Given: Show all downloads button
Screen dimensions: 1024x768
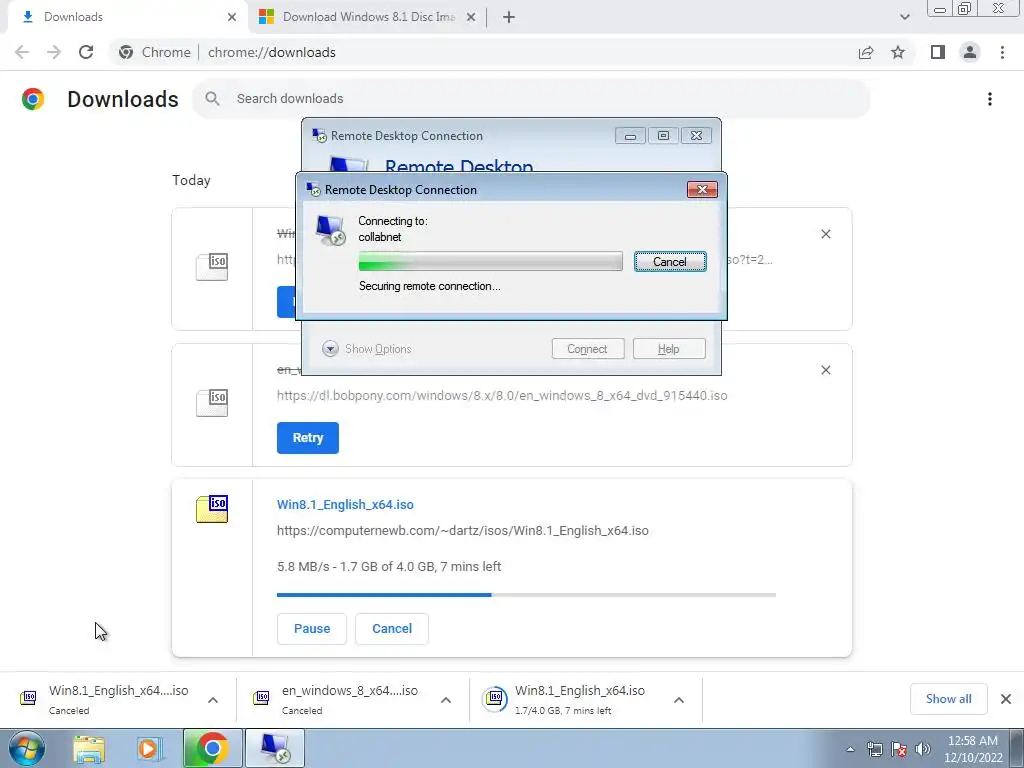Looking at the screenshot, I should pos(948,699).
